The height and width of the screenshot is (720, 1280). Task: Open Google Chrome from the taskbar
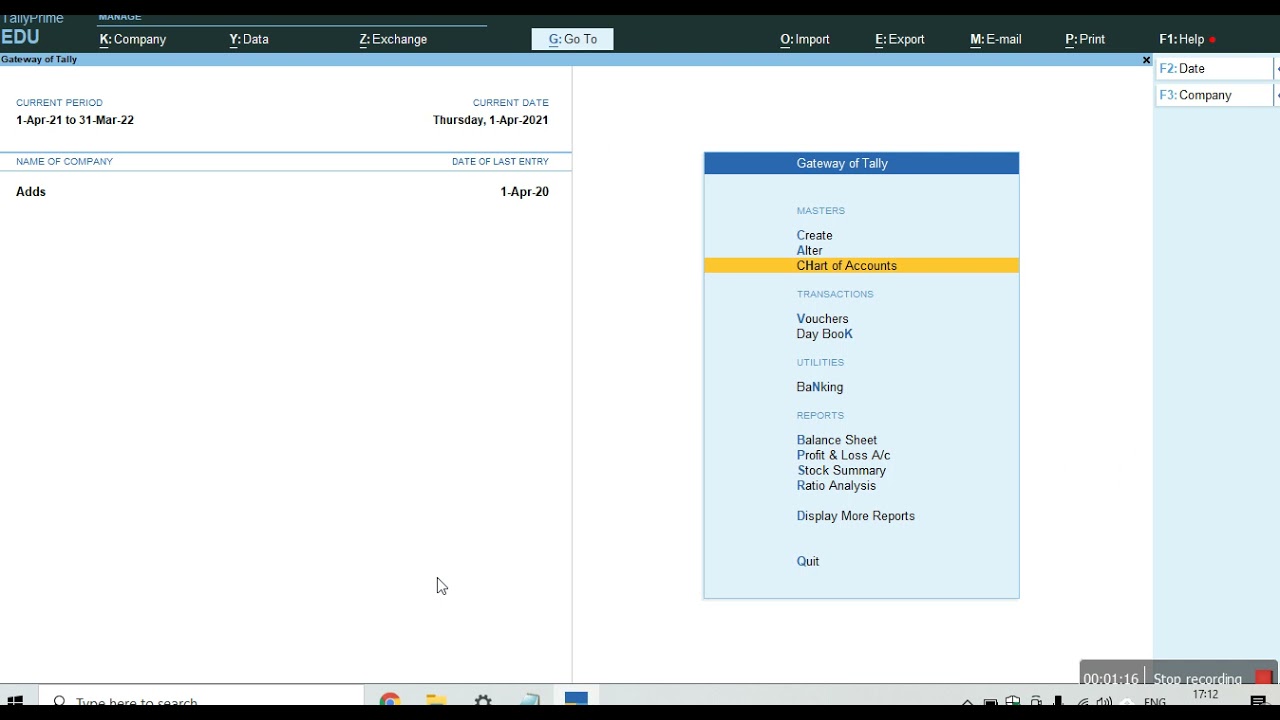coord(390,700)
